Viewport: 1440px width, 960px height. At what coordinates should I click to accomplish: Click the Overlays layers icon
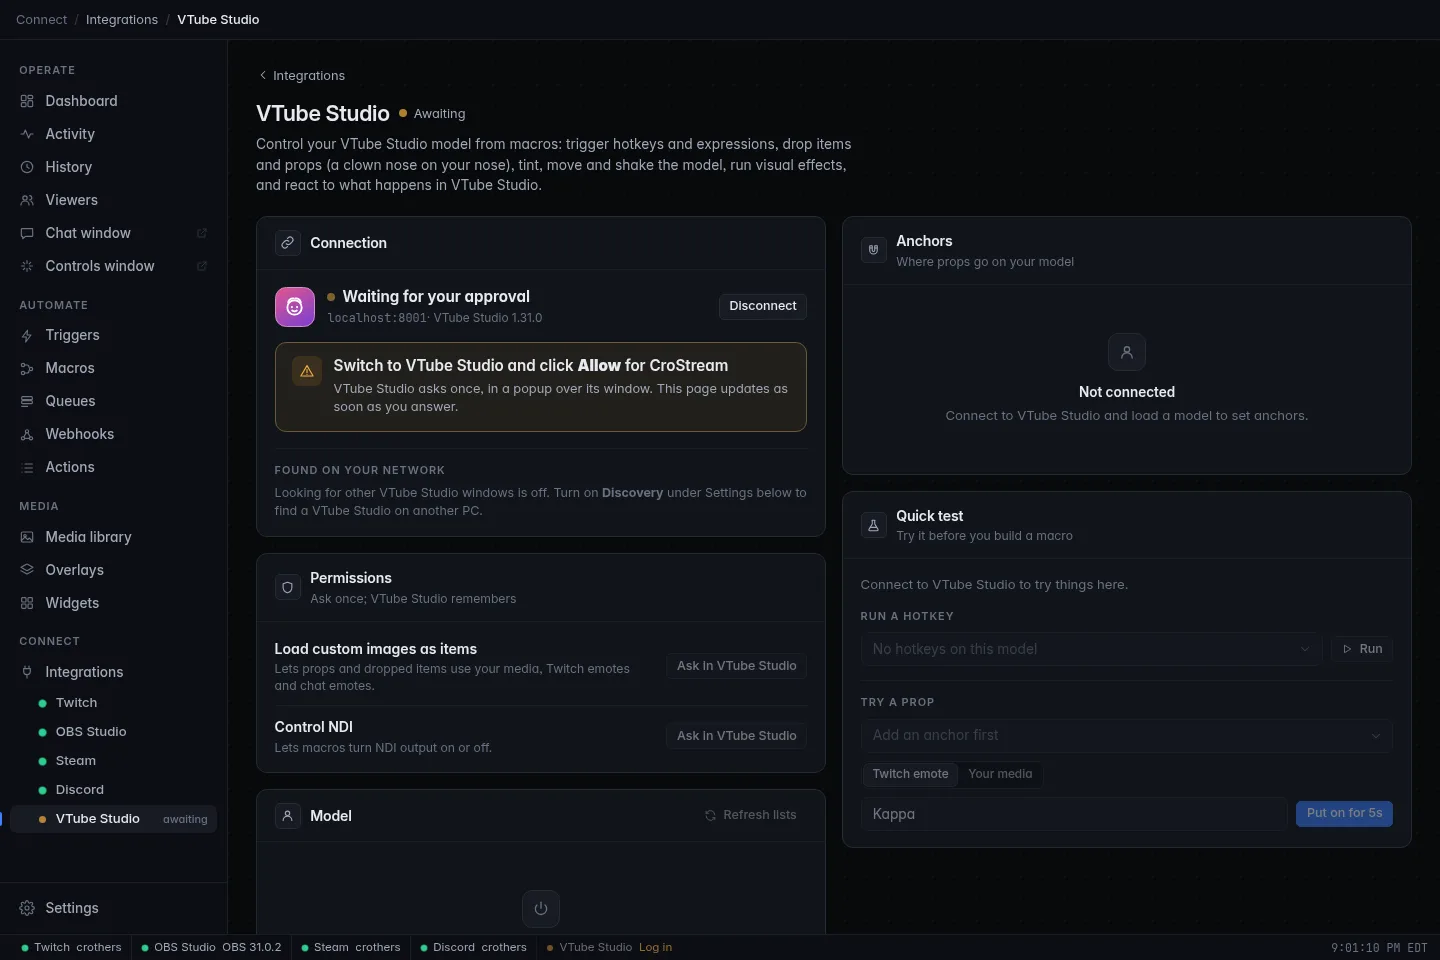(27, 570)
